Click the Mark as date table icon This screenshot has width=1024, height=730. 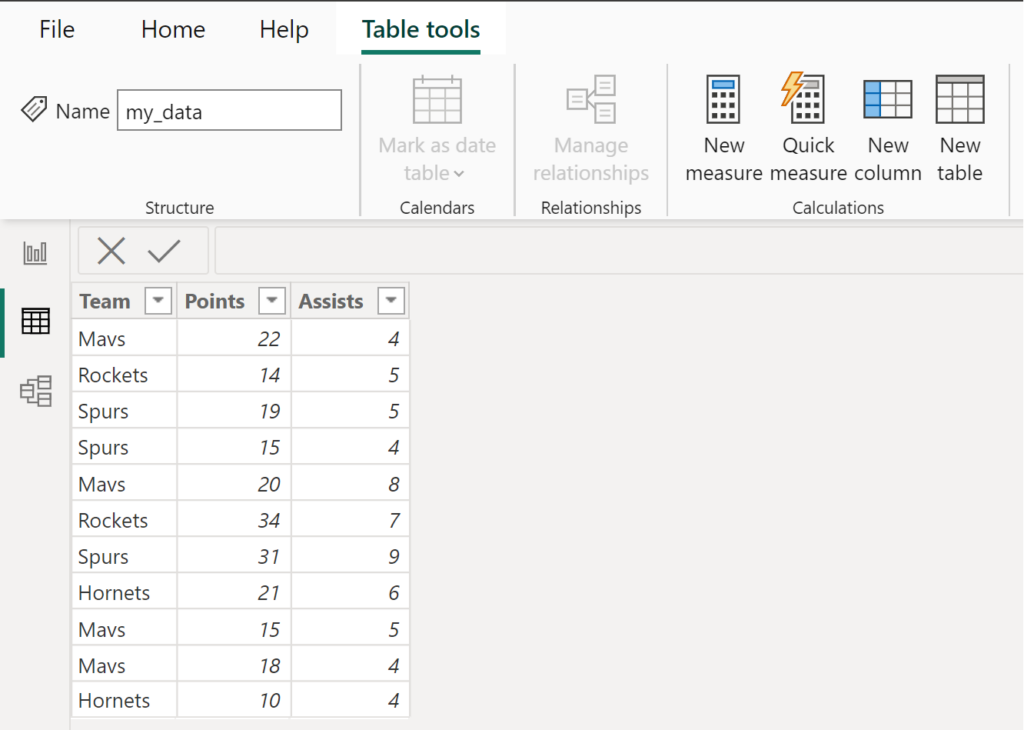coord(436,100)
